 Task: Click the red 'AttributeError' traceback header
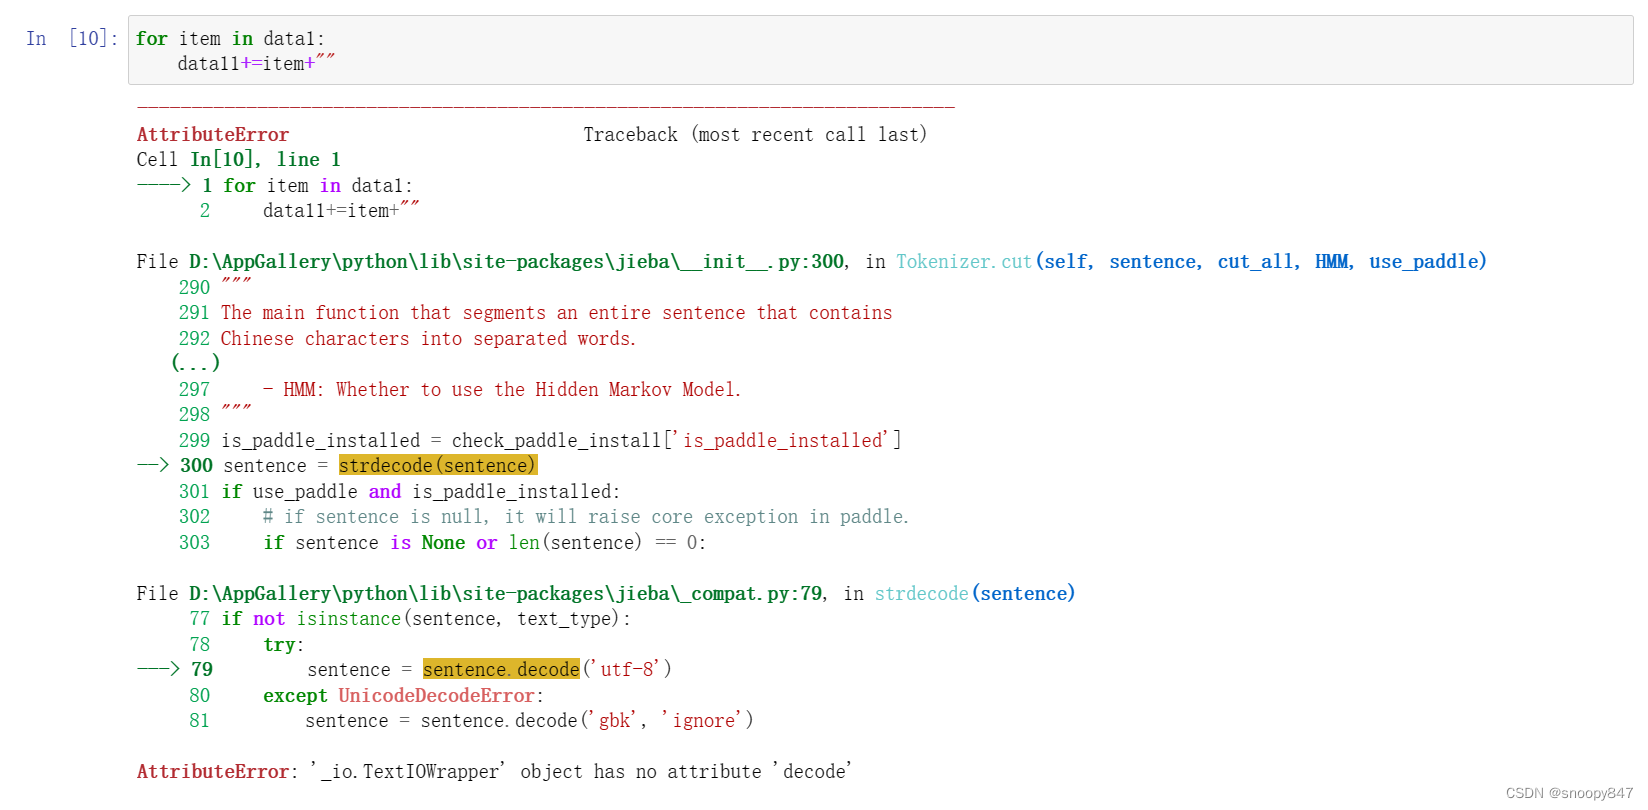pos(213,134)
